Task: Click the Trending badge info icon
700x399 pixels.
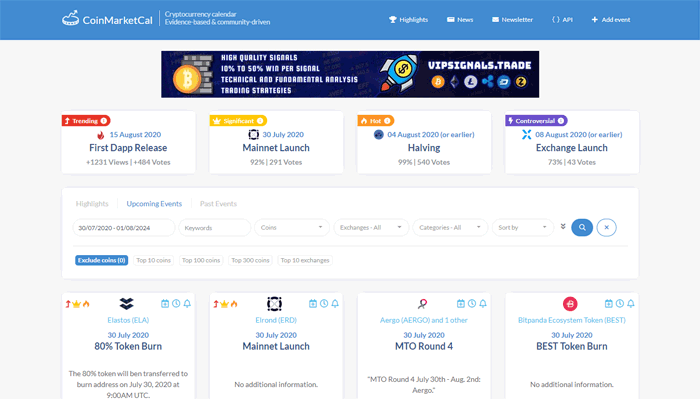Action: (104, 121)
